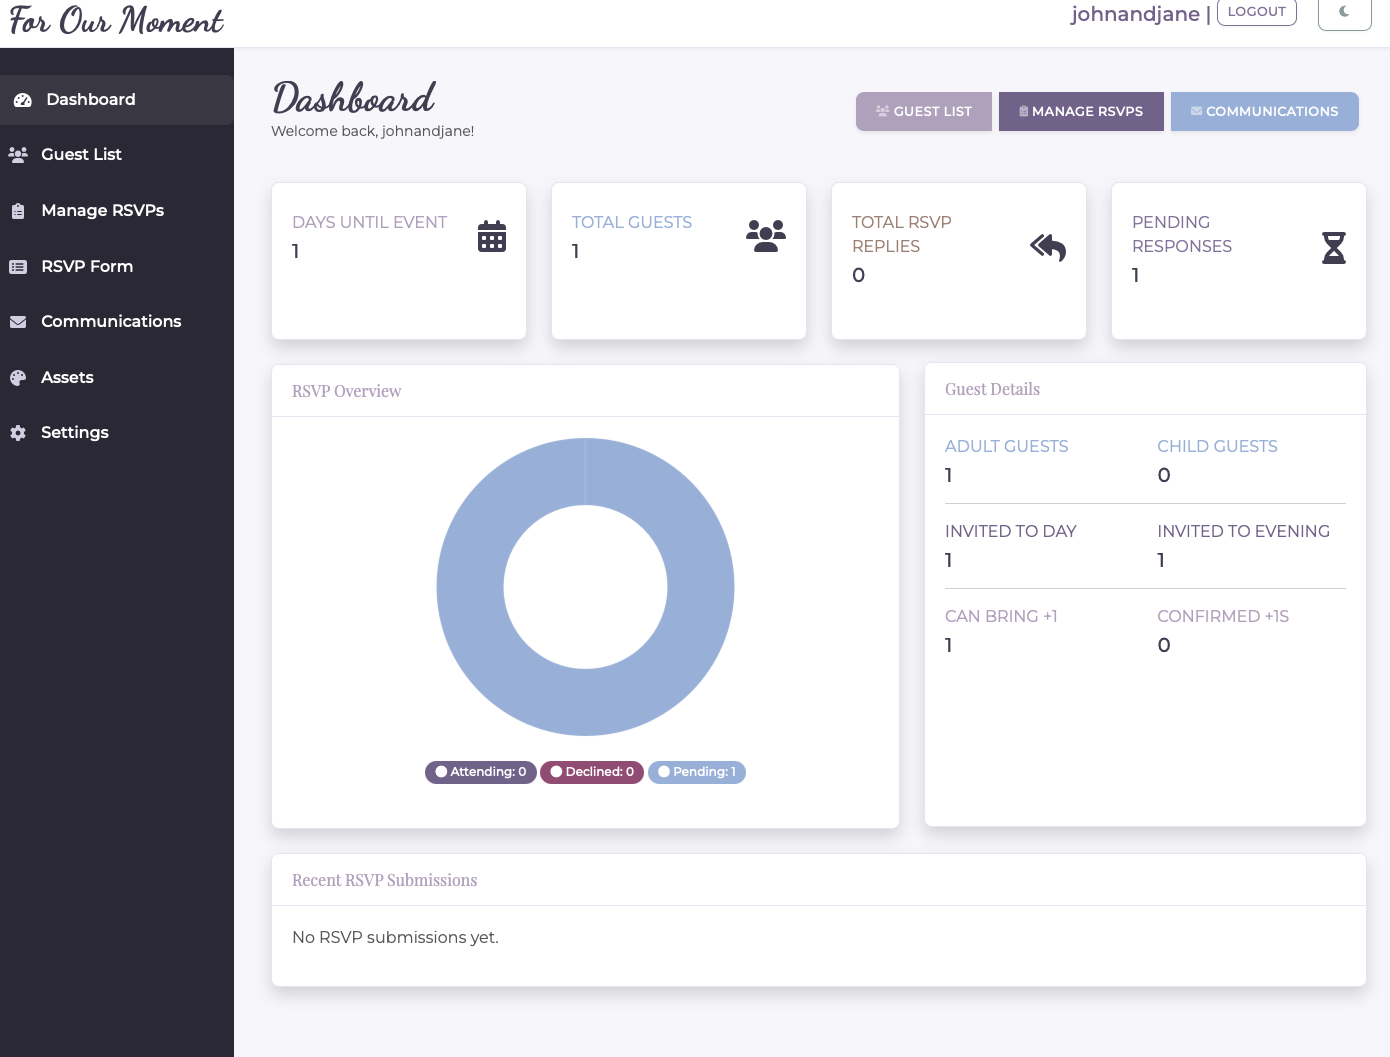Viewport: 1390px width, 1057px height.
Task: Open Settings via the gear icon
Action: pos(17,432)
